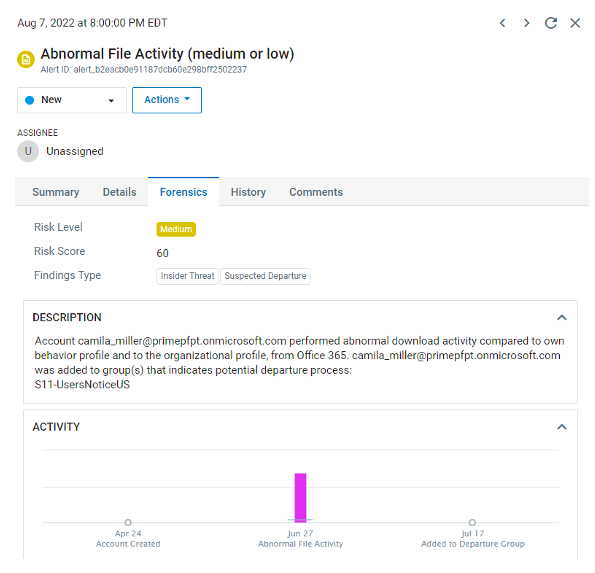Switch to the Summary tab
Screen dimensions: 595x573
pyautogui.click(x=56, y=192)
